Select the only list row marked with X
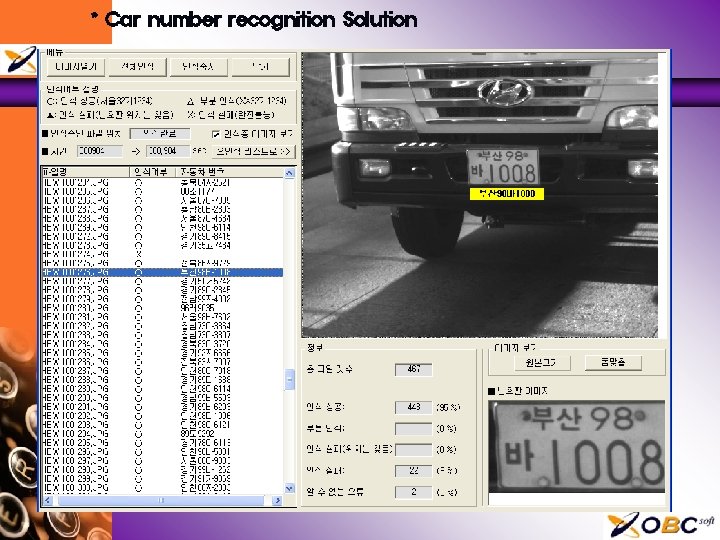The width and height of the screenshot is (720, 540). tap(162, 254)
